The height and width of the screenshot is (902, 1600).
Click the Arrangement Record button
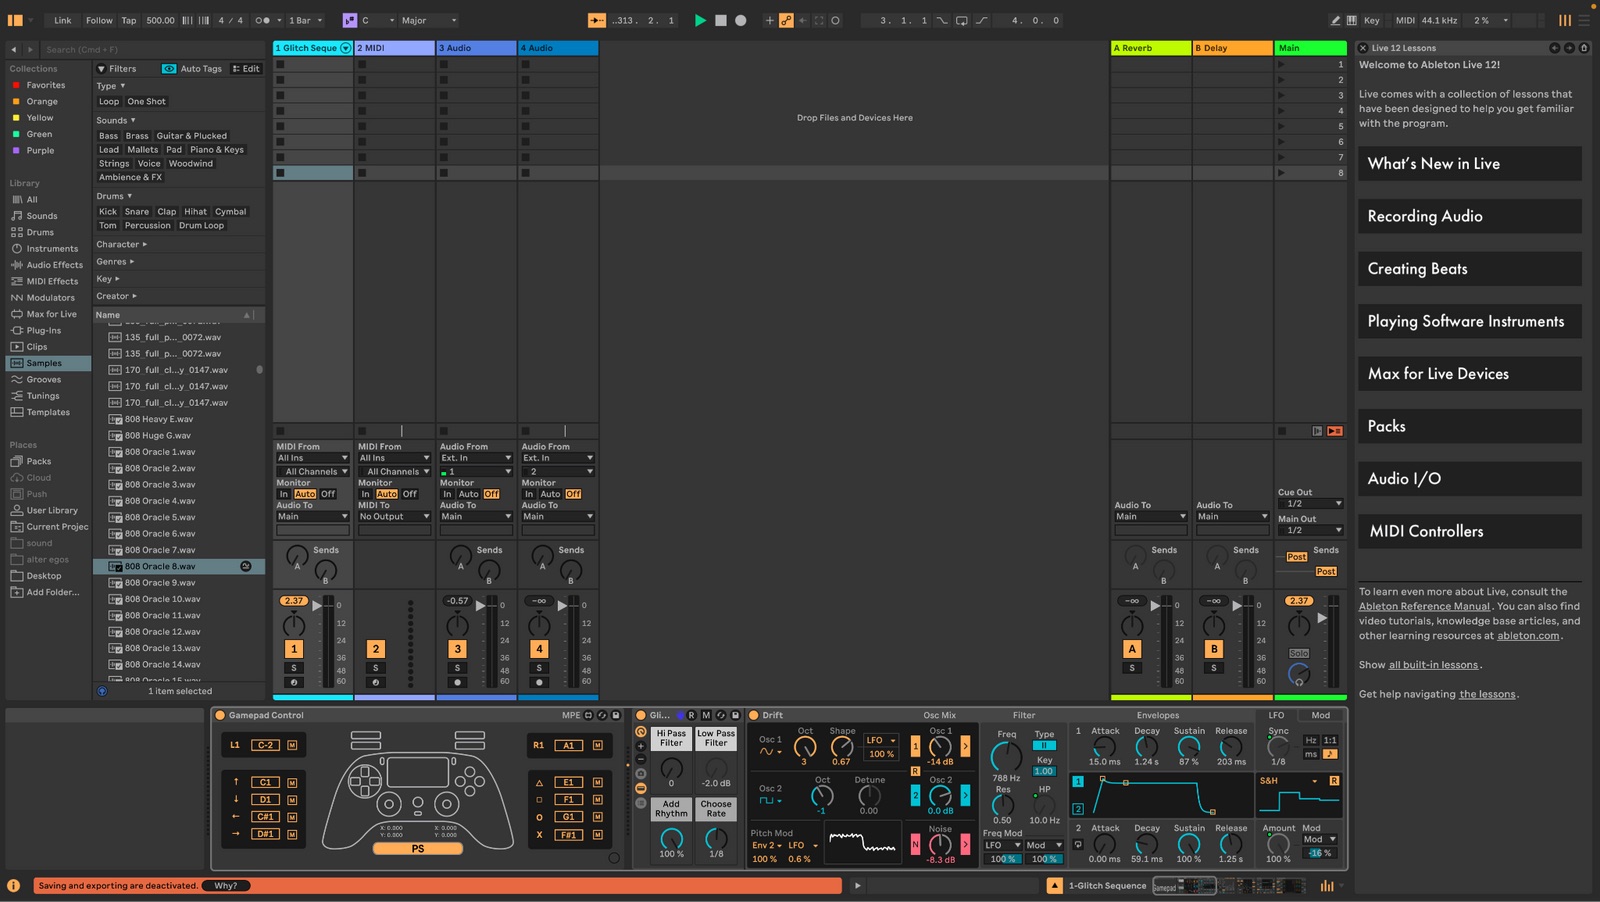click(741, 20)
